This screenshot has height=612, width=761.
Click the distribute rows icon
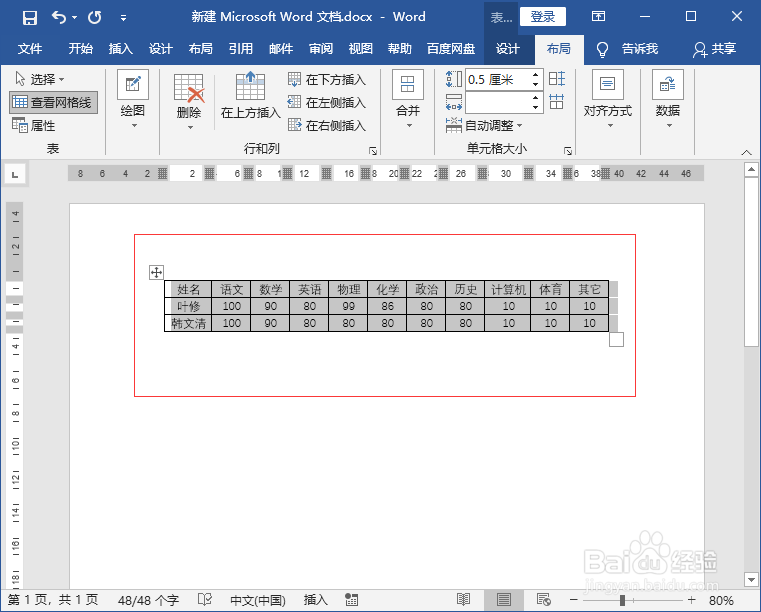(557, 79)
